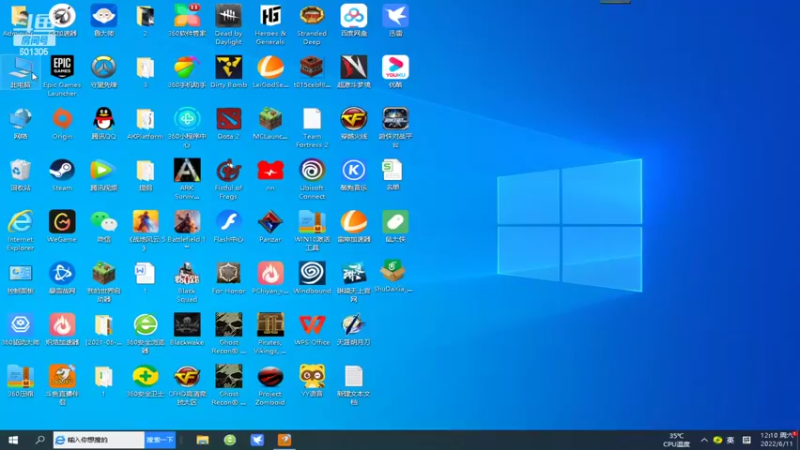Viewport: 800px width, 450px height.
Task: Open Ubisoft Connect shortcut
Action: tap(312, 170)
